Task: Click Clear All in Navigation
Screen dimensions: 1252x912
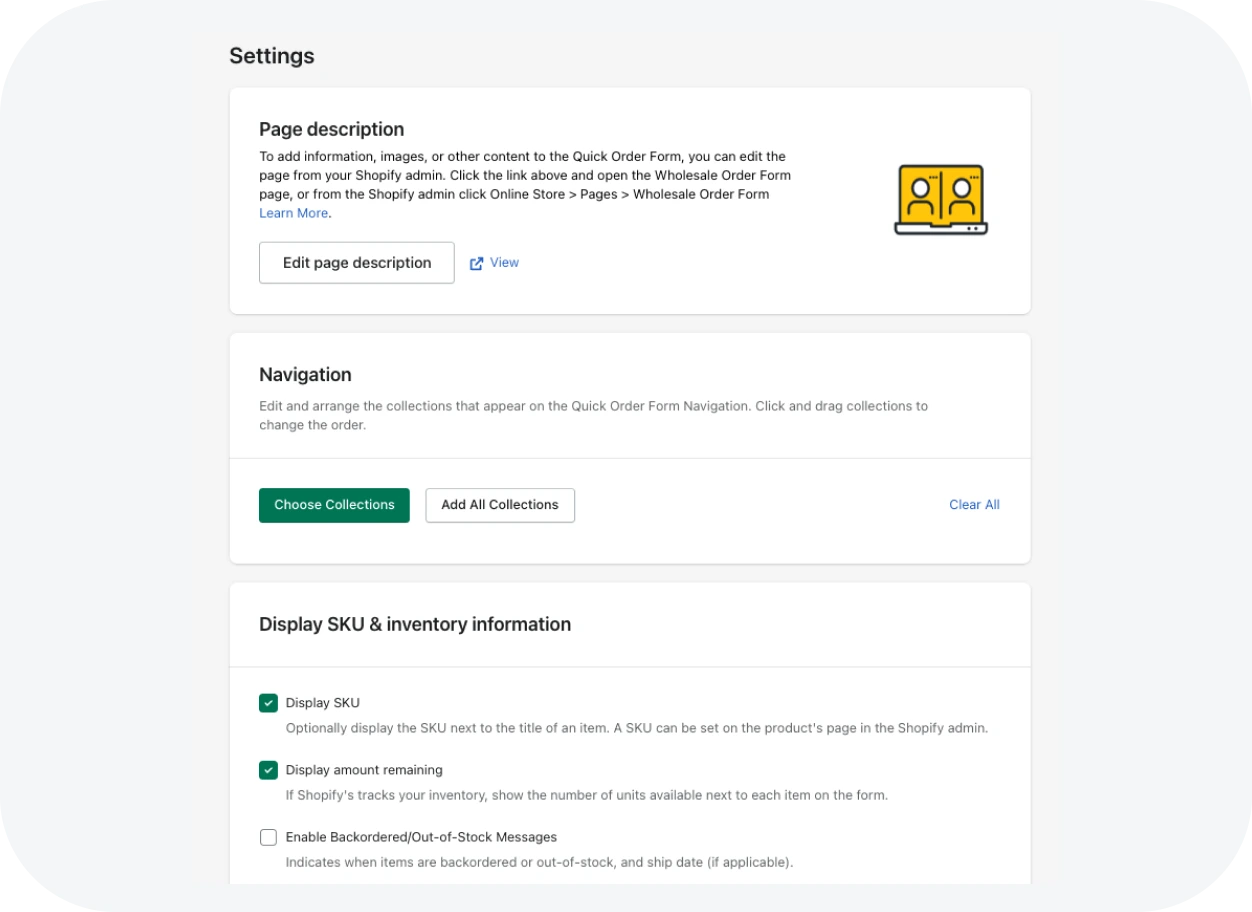Action: click(974, 505)
